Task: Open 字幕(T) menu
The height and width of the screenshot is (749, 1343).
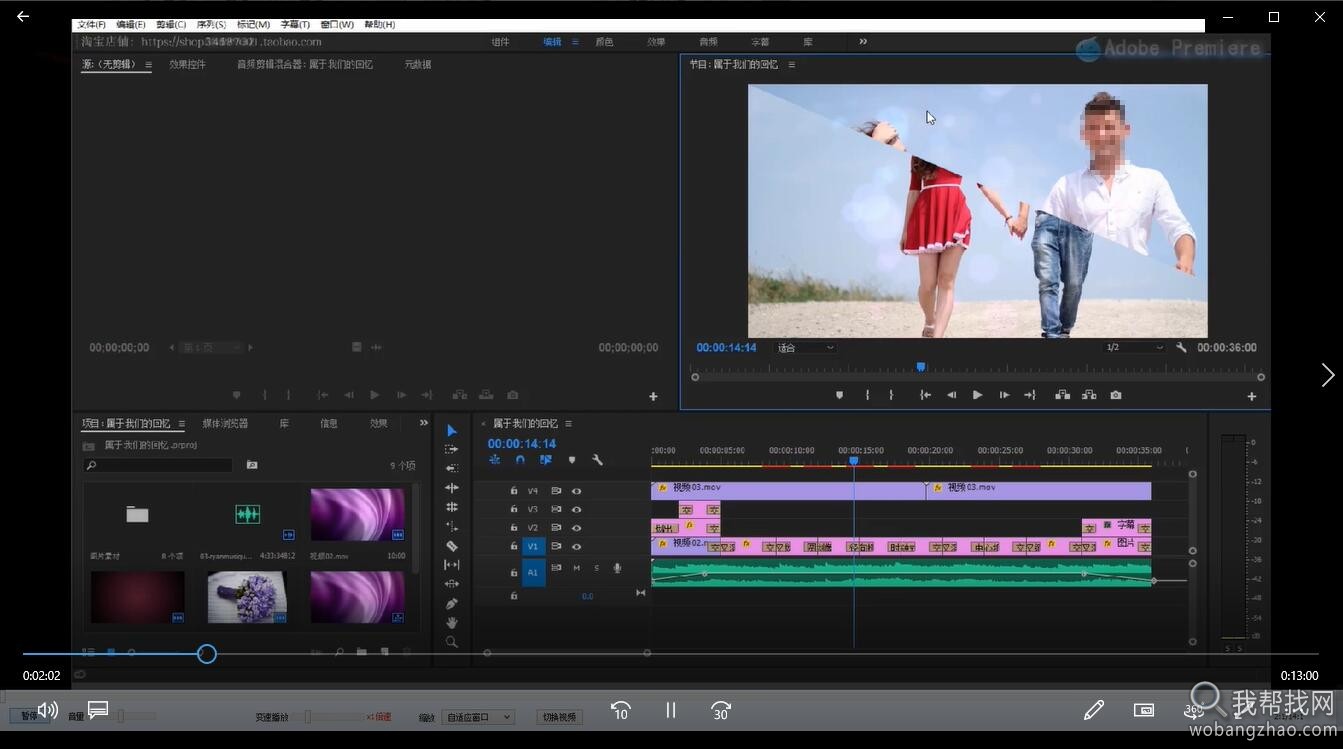Action: point(294,24)
